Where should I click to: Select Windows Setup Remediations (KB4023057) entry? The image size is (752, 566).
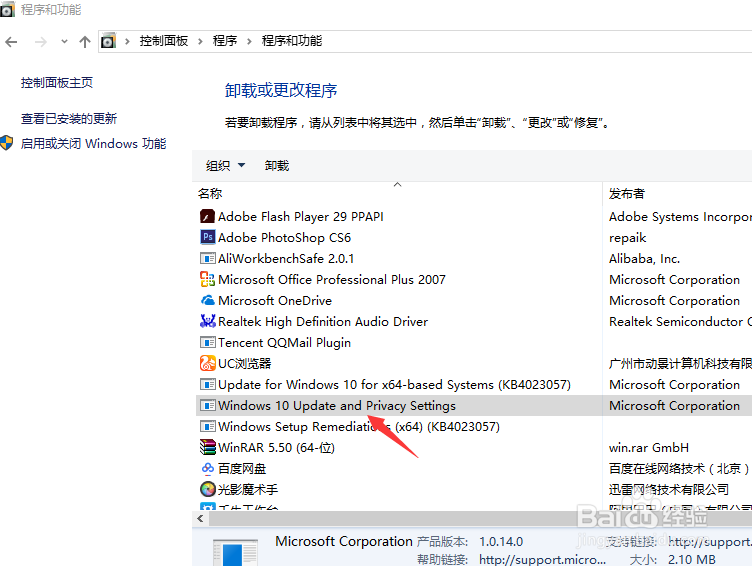359,427
